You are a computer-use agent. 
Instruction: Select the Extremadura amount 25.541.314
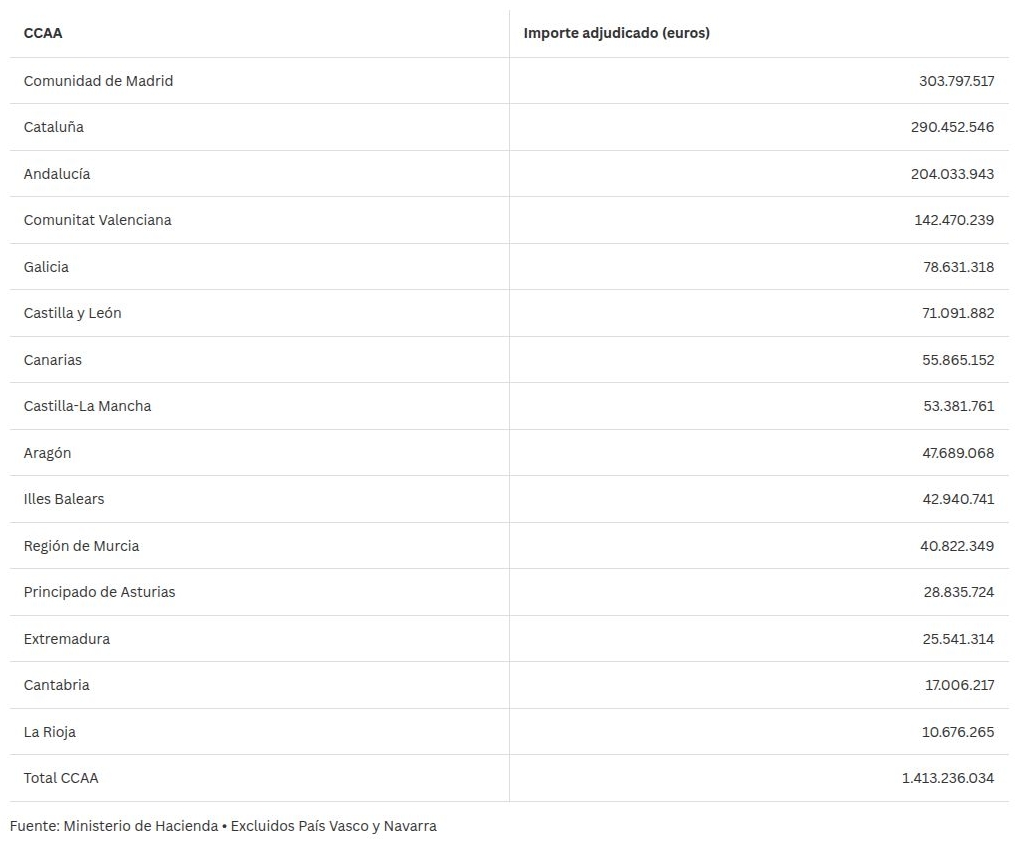pyautogui.click(x=958, y=639)
